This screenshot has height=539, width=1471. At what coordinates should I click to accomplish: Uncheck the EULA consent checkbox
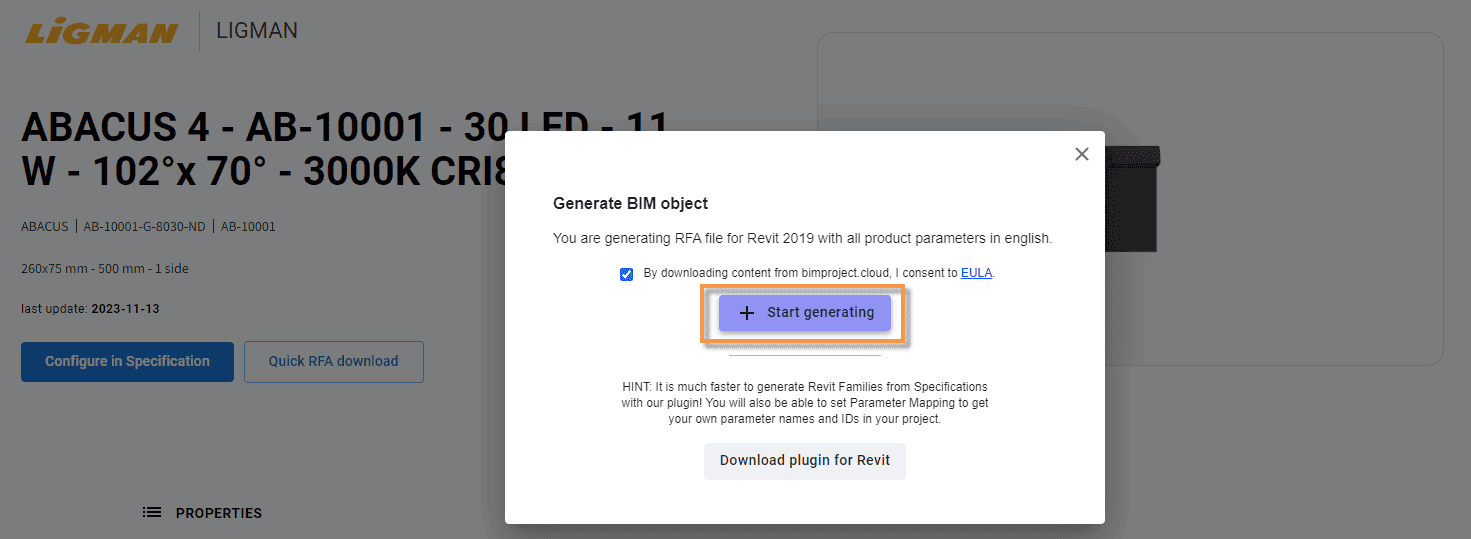pos(627,274)
